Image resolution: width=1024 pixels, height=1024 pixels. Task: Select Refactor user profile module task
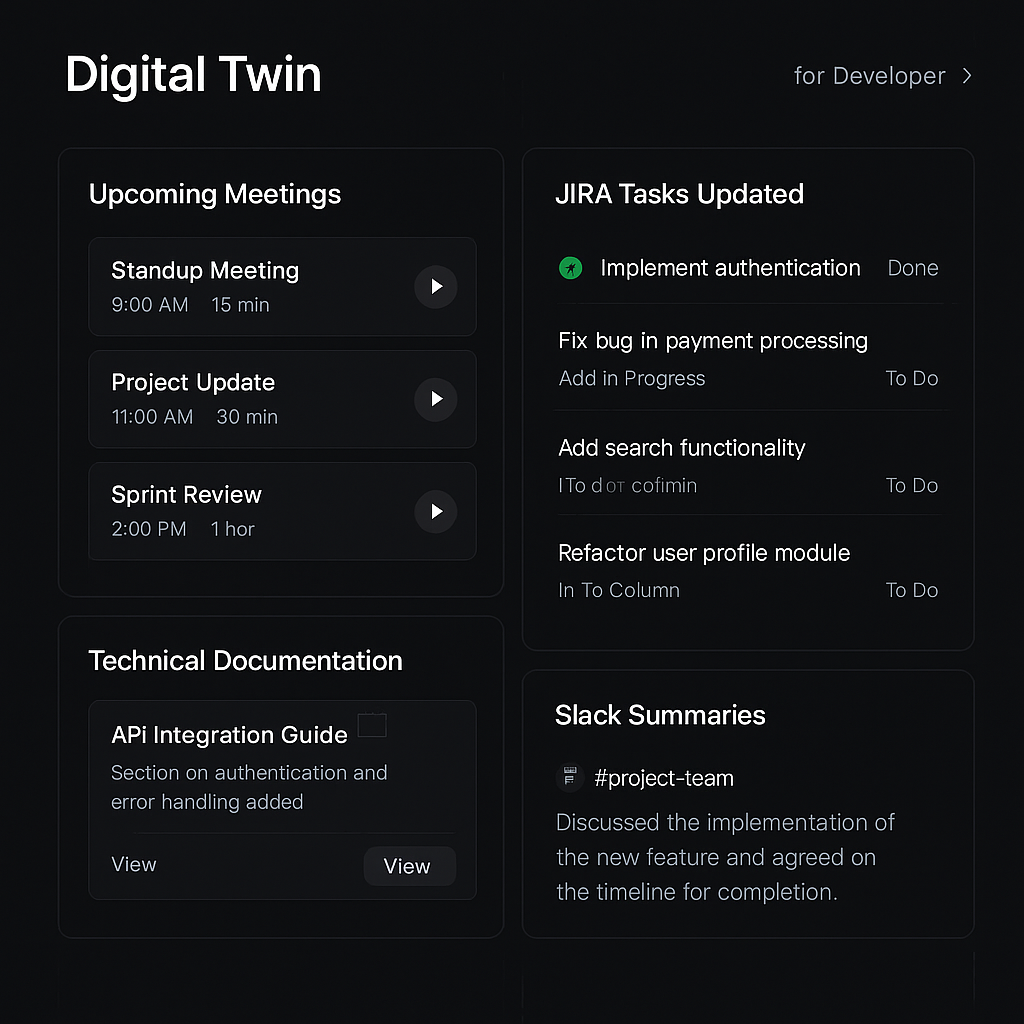pos(704,553)
